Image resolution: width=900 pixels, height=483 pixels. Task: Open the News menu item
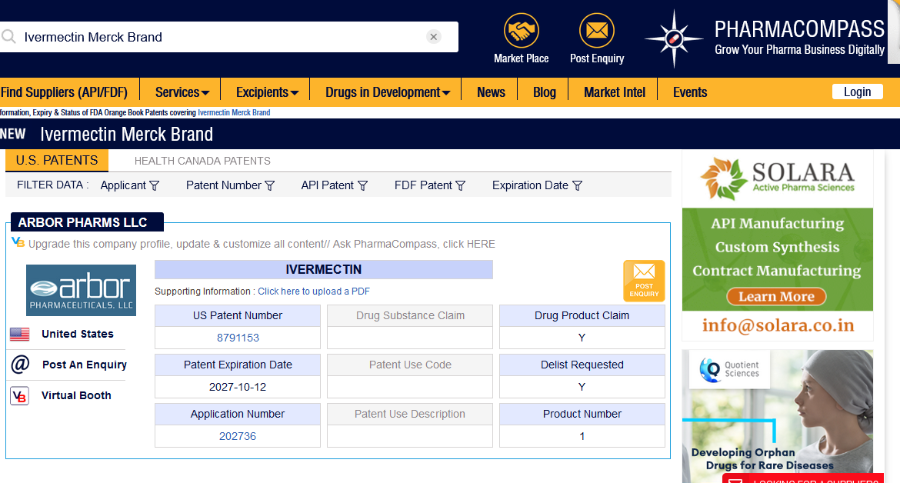click(x=491, y=92)
